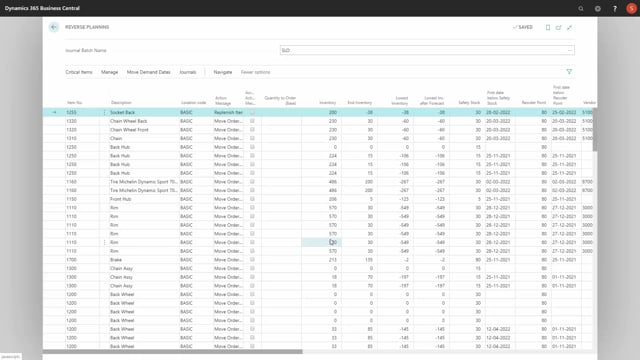Open the settings gear in the top bar
Image resolution: width=640 pixels, height=360 pixels.
pos(598,8)
